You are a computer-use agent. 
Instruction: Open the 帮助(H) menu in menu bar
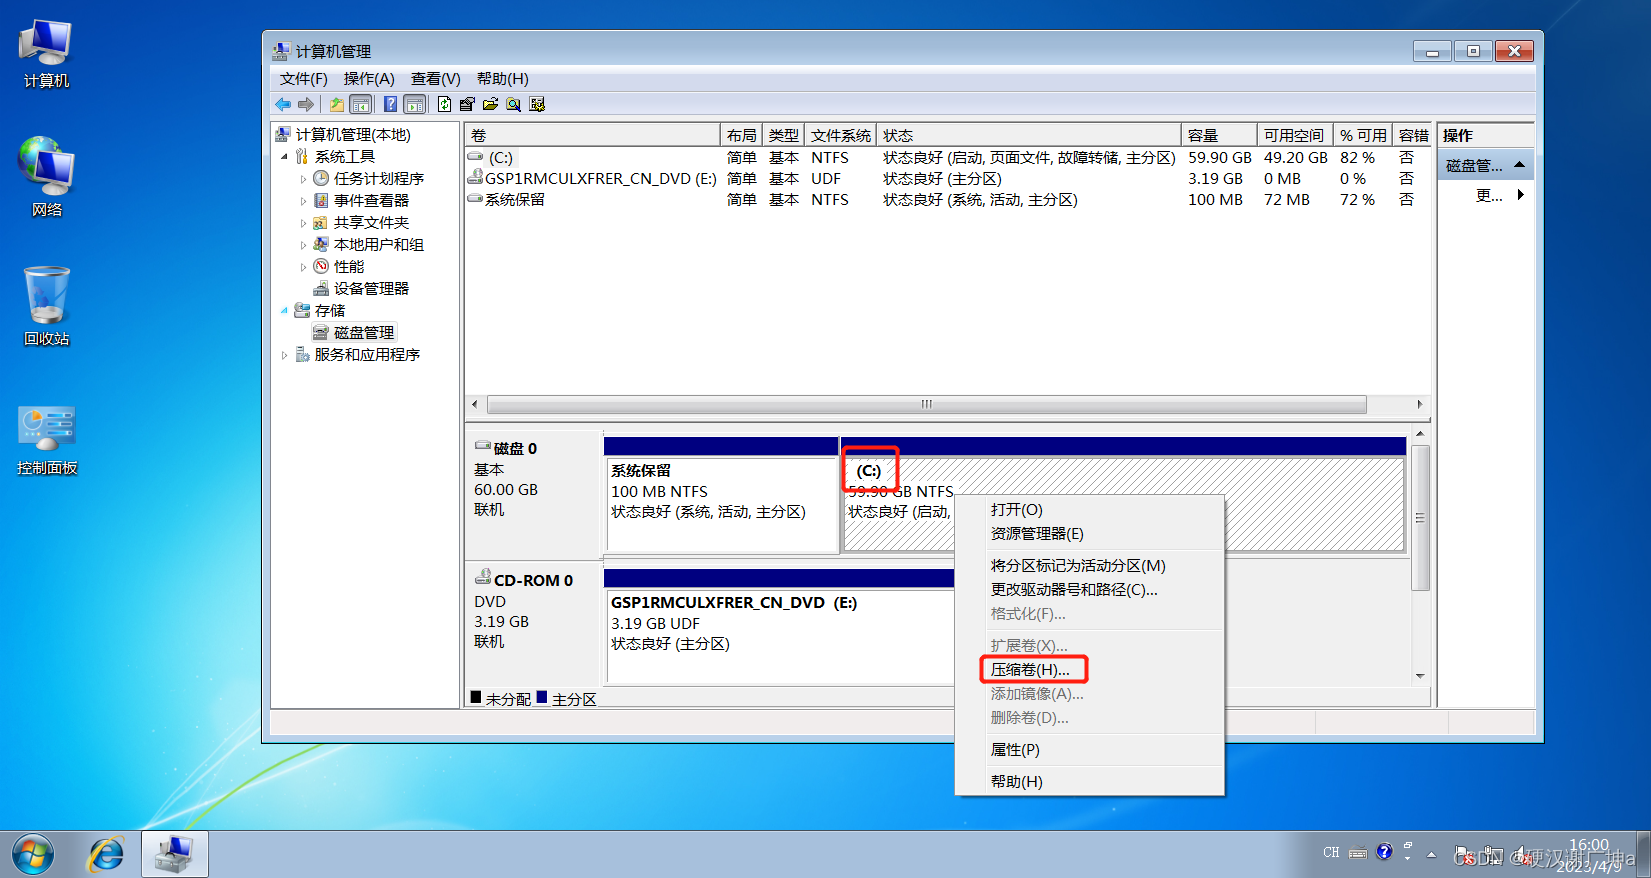coord(503,79)
